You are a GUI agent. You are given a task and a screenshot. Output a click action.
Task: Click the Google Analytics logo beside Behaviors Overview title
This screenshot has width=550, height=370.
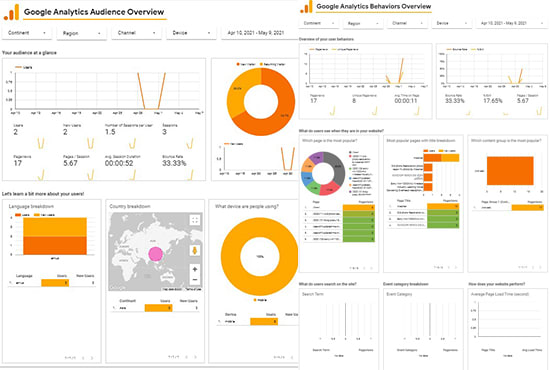coord(306,7)
